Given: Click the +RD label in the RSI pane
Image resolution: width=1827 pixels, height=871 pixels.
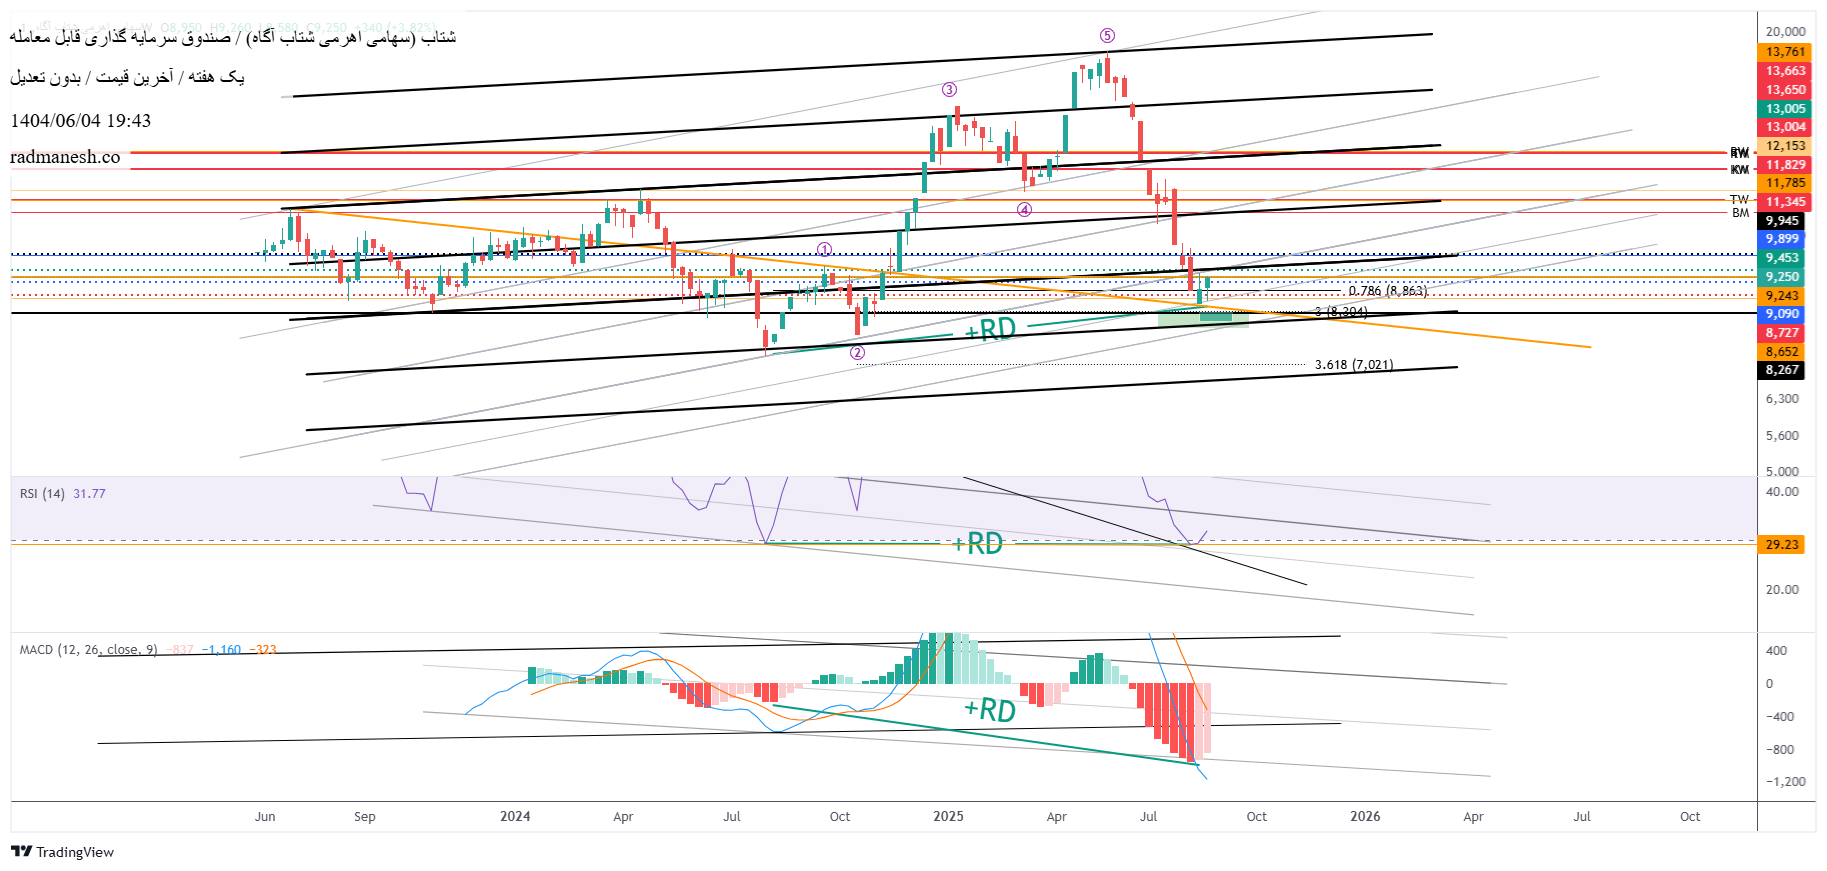Looking at the screenshot, I should [977, 544].
